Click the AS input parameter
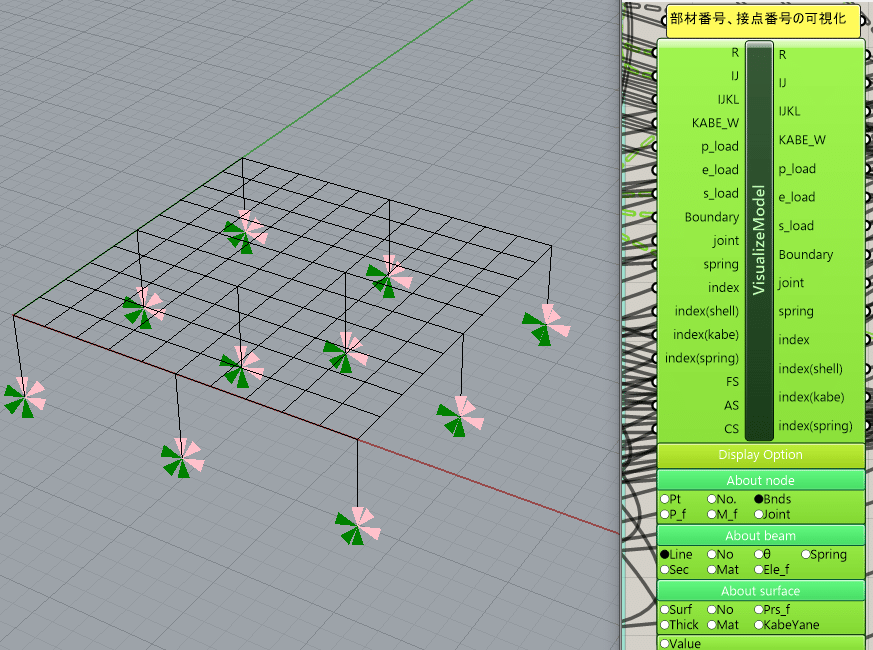This screenshot has width=873, height=650. 732,405
